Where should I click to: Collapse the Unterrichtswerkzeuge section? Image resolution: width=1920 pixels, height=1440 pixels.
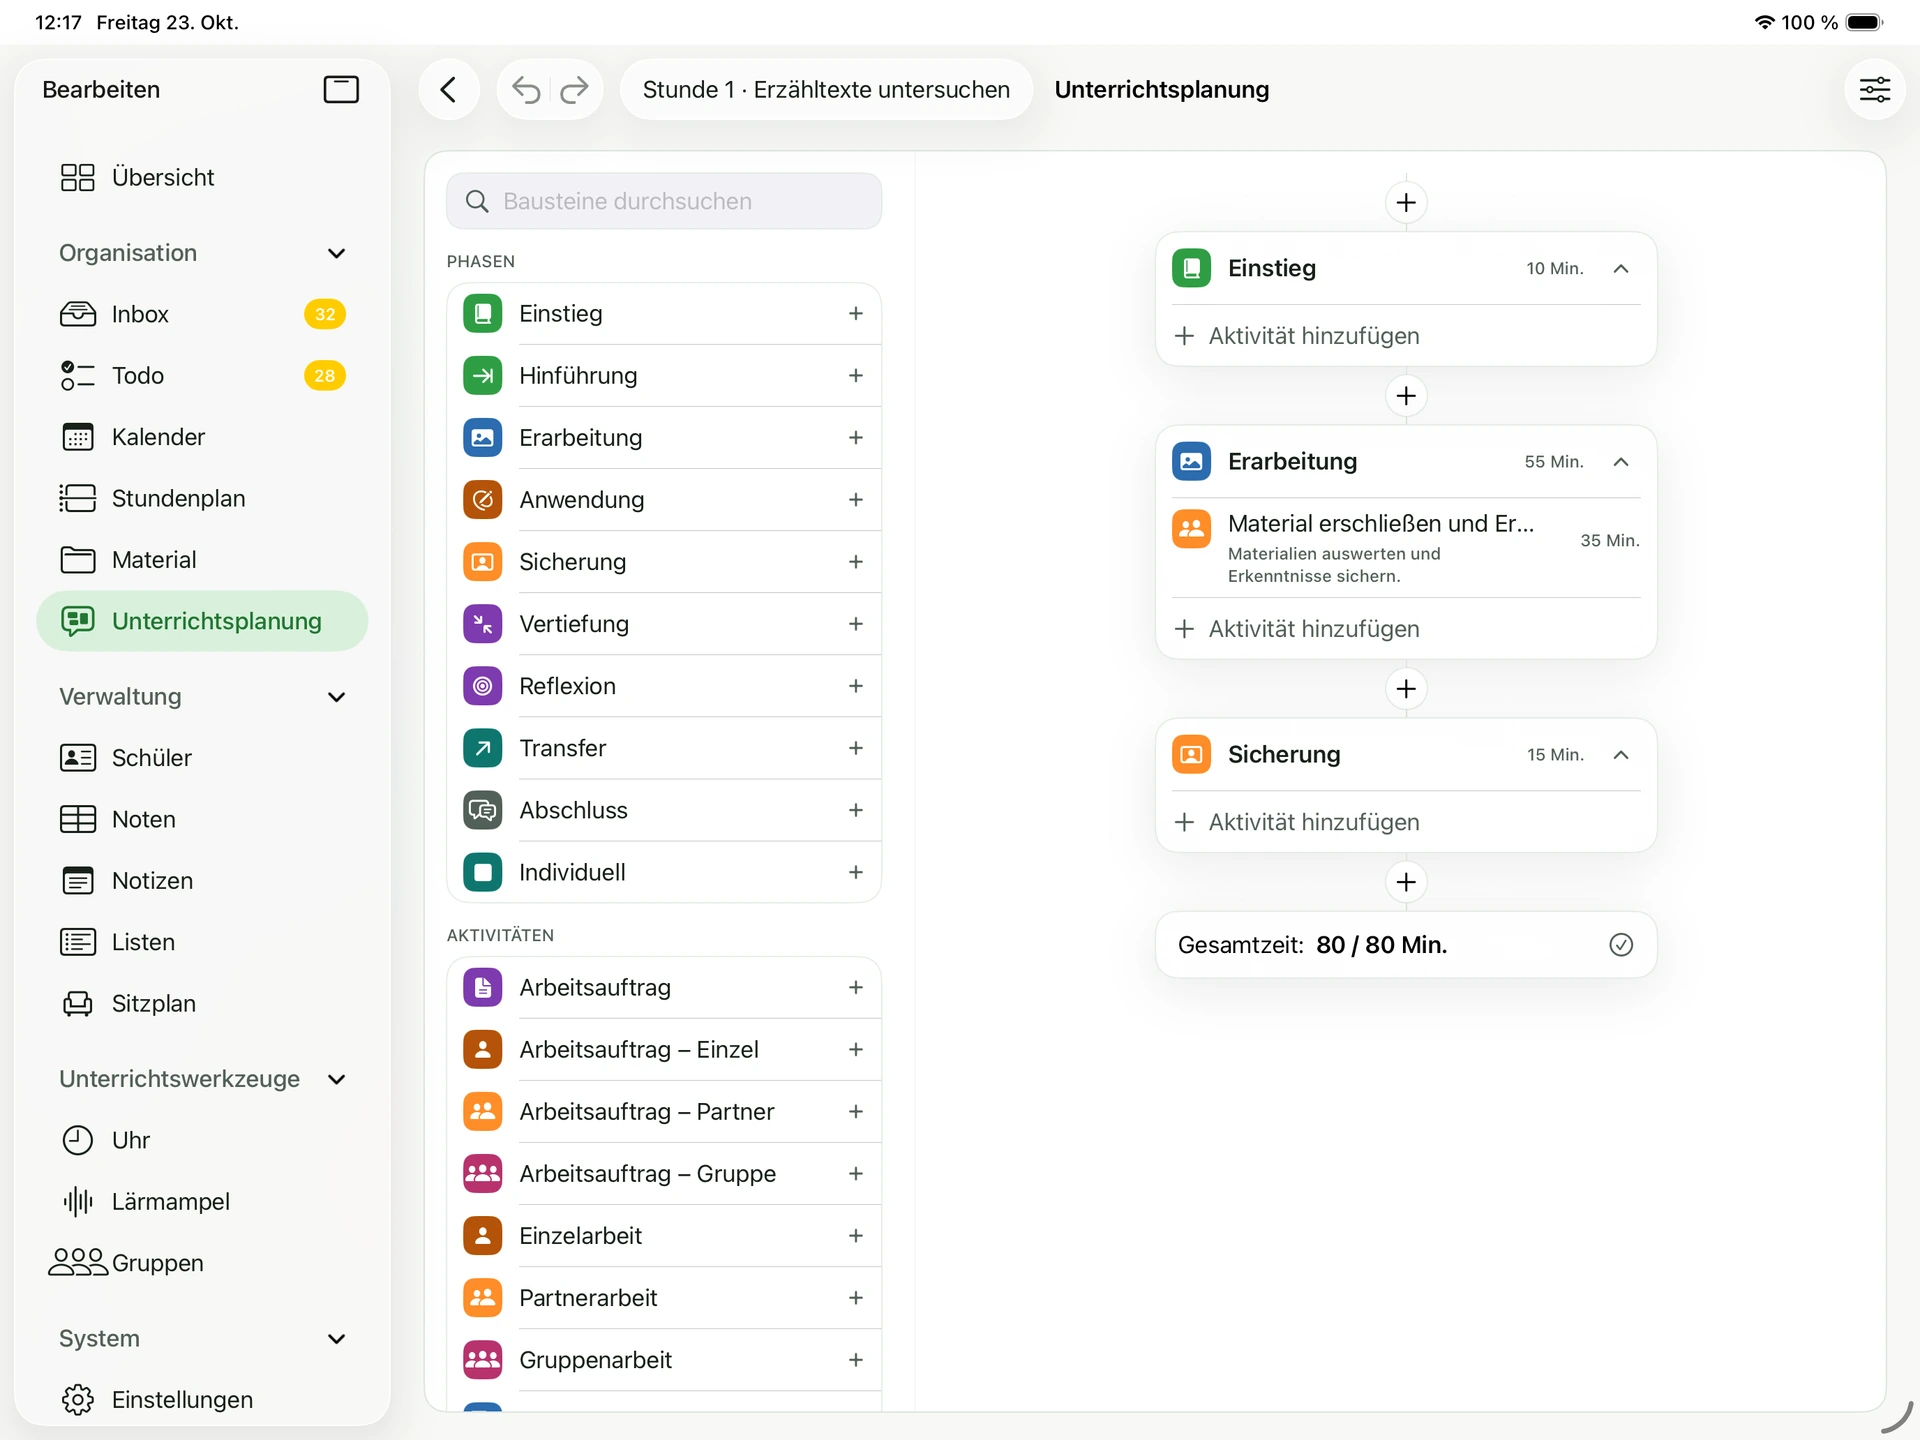(x=337, y=1080)
